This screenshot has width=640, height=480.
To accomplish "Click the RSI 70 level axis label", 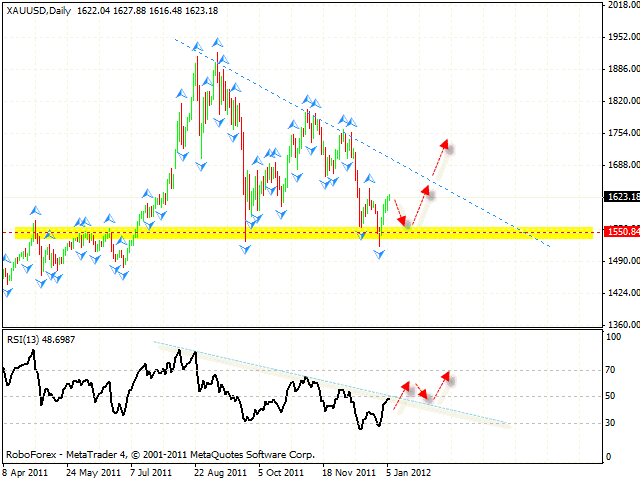I will 612,370.
